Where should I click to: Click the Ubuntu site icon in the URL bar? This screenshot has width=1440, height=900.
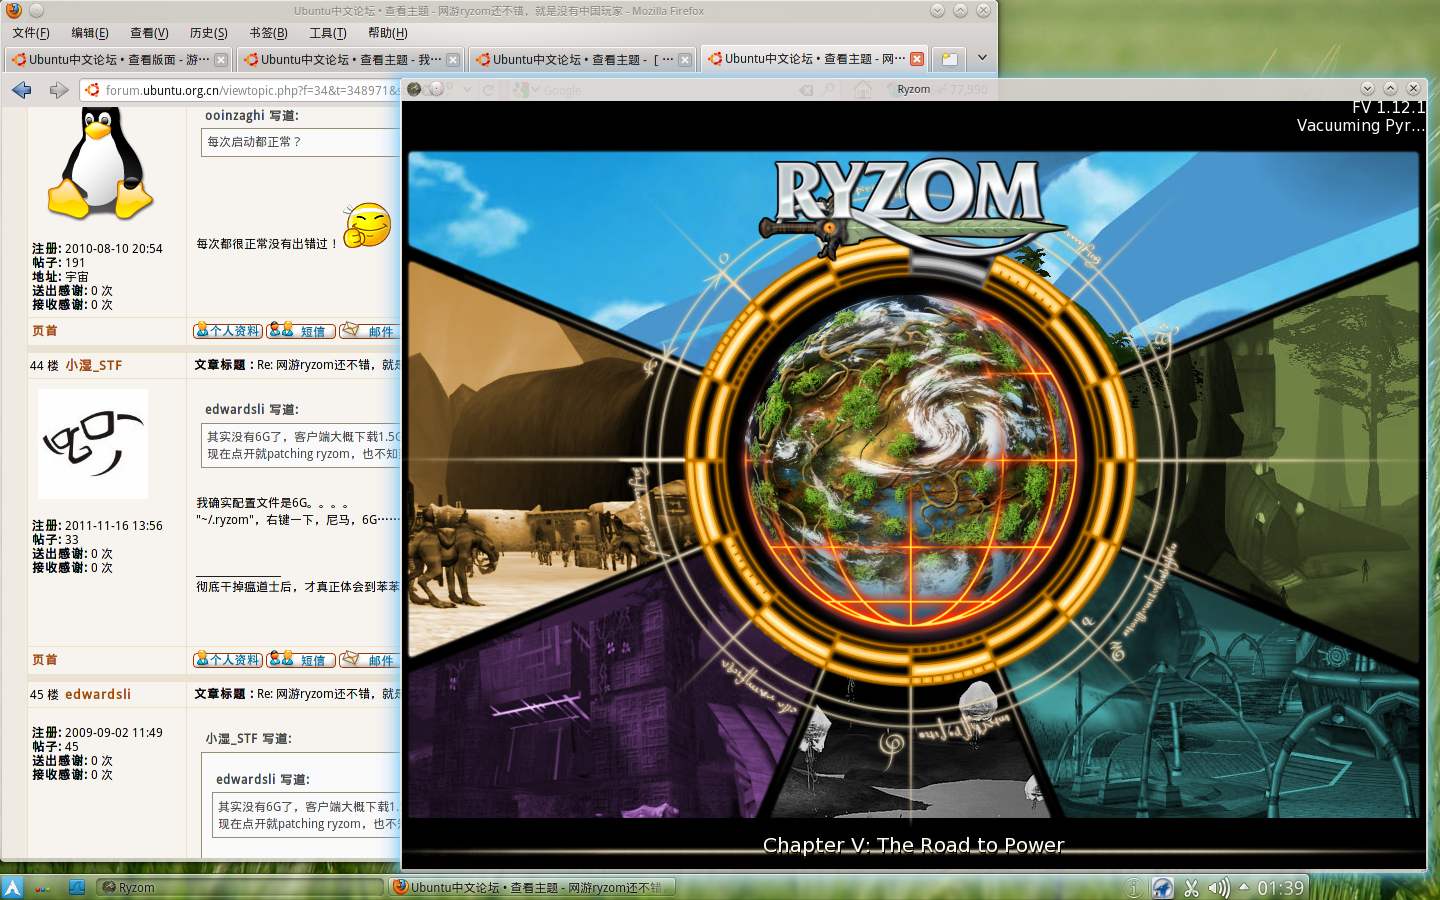pyautogui.click(x=93, y=90)
